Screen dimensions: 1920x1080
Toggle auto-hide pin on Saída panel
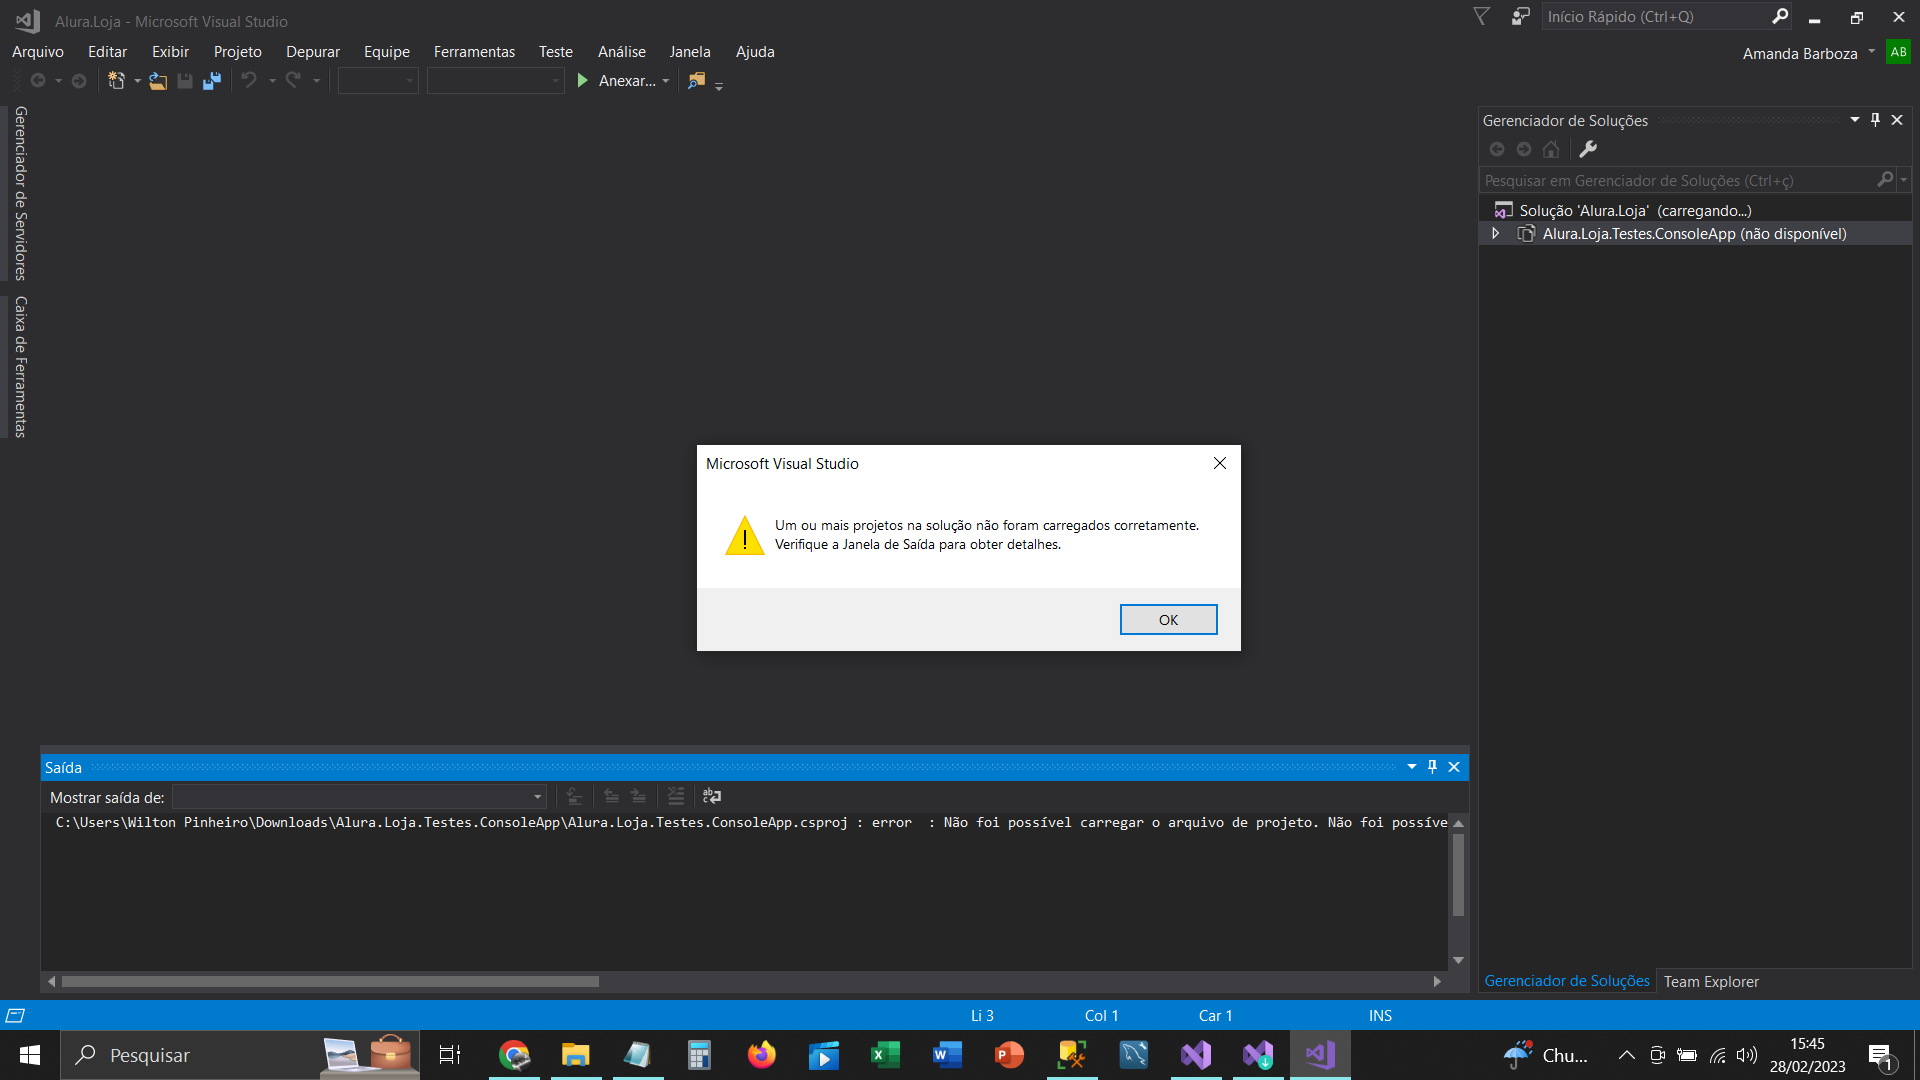pos(1432,767)
